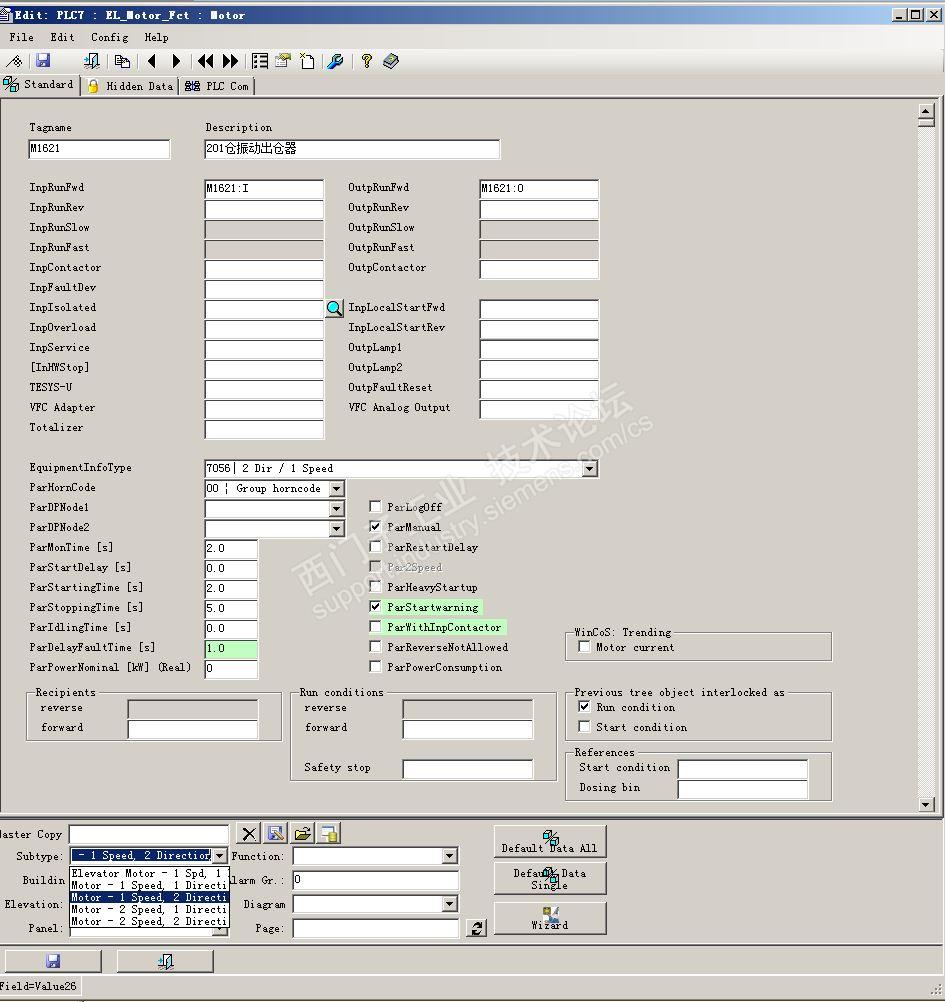Enable the ParReverseNotAllowed checkbox
The height and width of the screenshot is (1002, 945).
coord(376,647)
